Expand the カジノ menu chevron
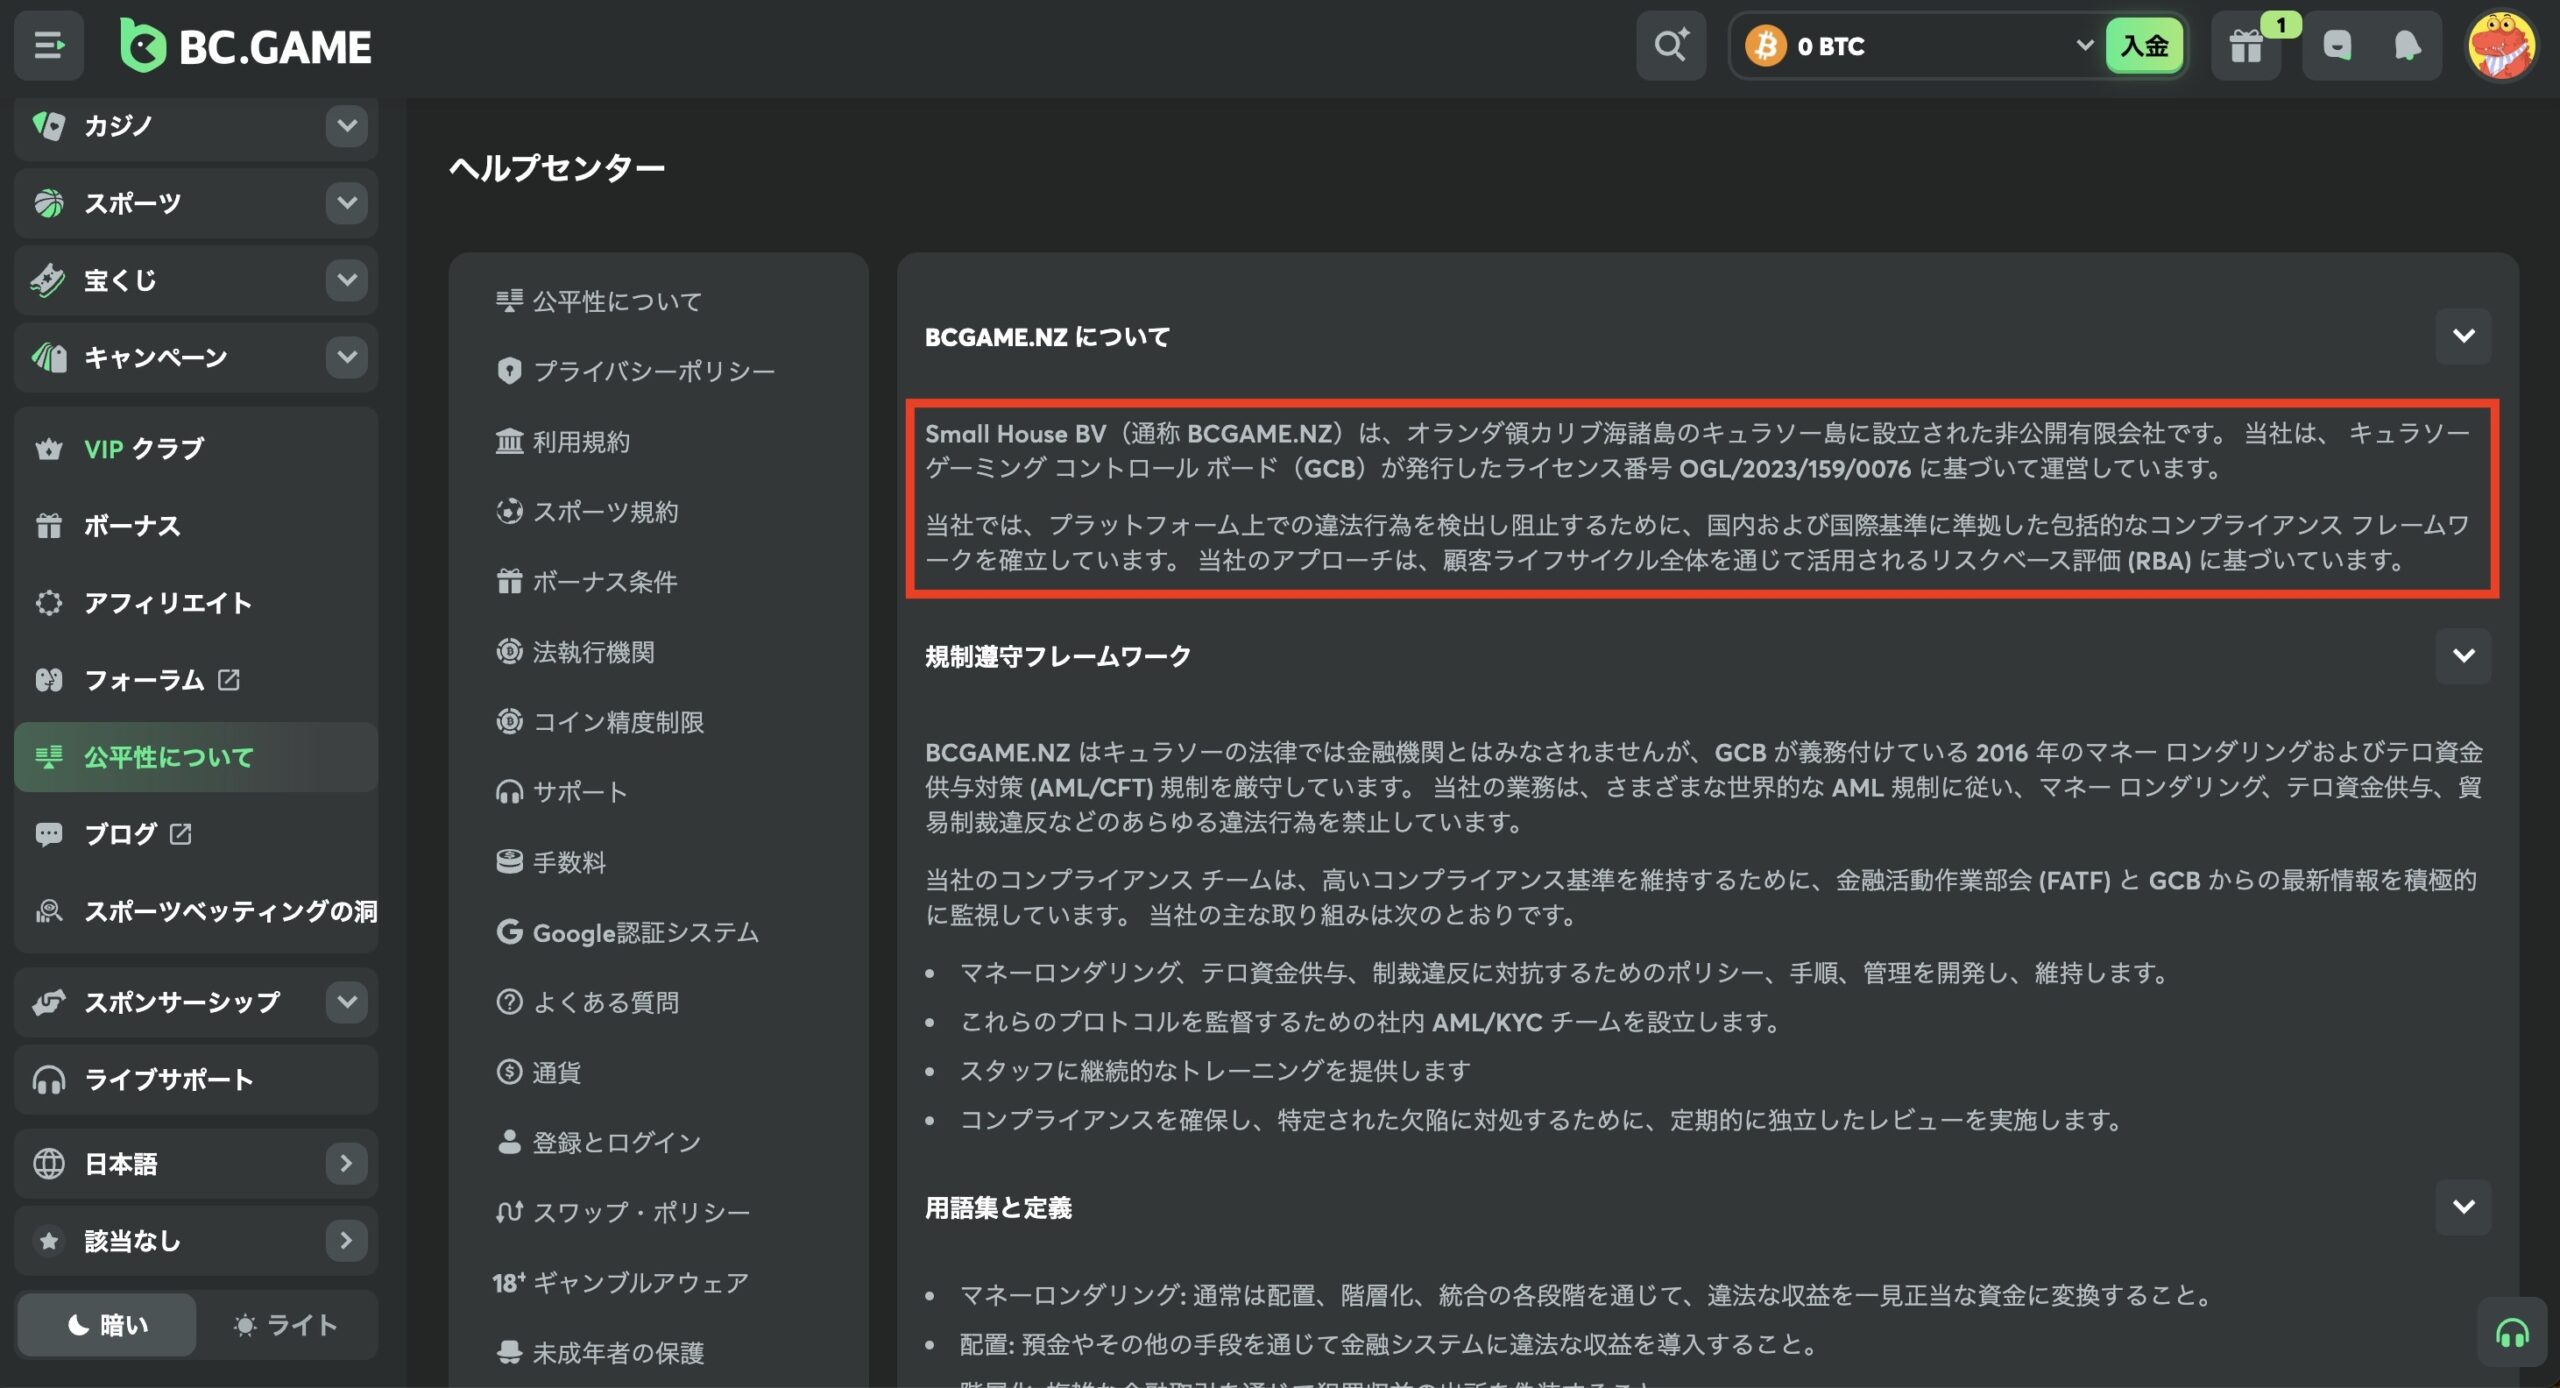The width and height of the screenshot is (2560, 1388). [x=346, y=126]
